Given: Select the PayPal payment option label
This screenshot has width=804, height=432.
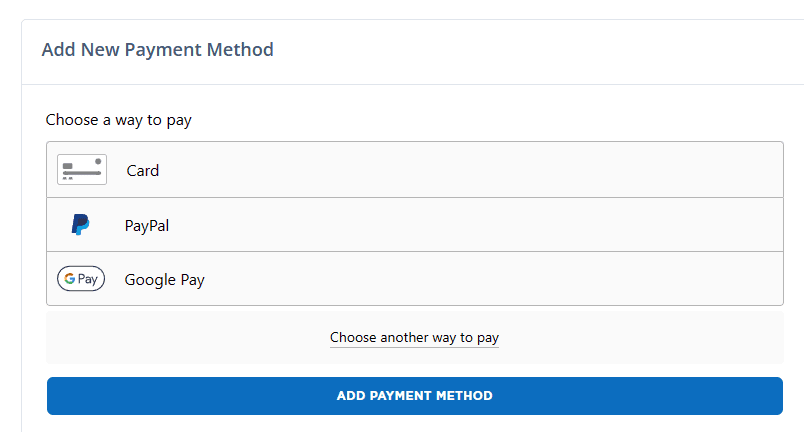Looking at the screenshot, I should [x=147, y=226].
